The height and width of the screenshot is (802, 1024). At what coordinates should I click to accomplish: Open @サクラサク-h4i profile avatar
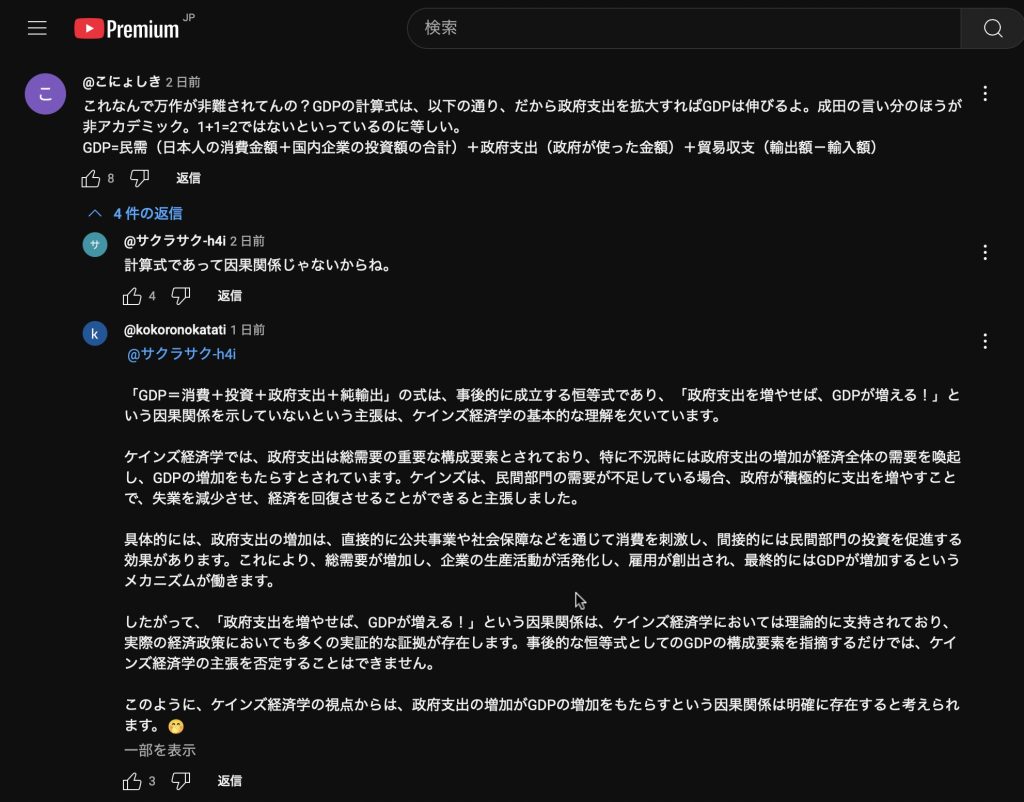[x=95, y=244]
